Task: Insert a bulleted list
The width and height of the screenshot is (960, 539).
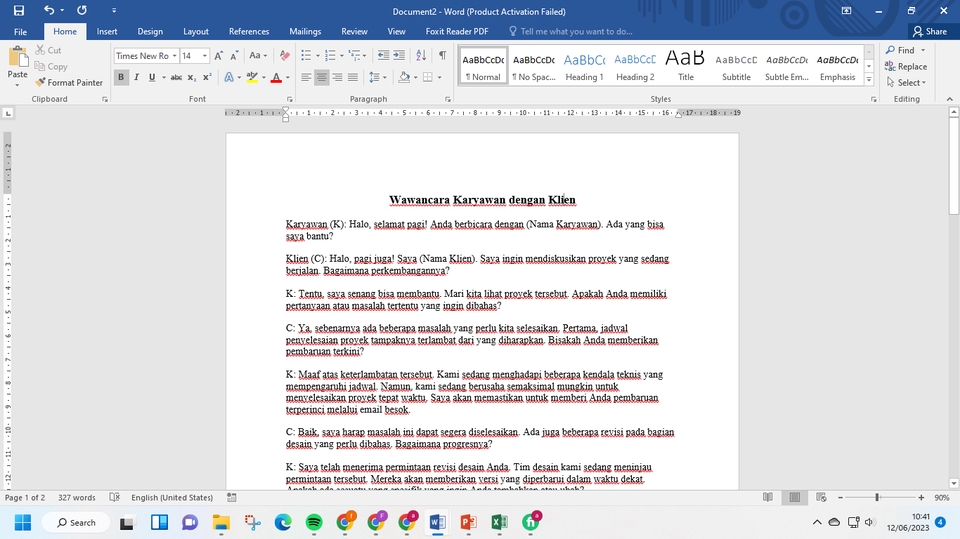Action: click(x=307, y=56)
